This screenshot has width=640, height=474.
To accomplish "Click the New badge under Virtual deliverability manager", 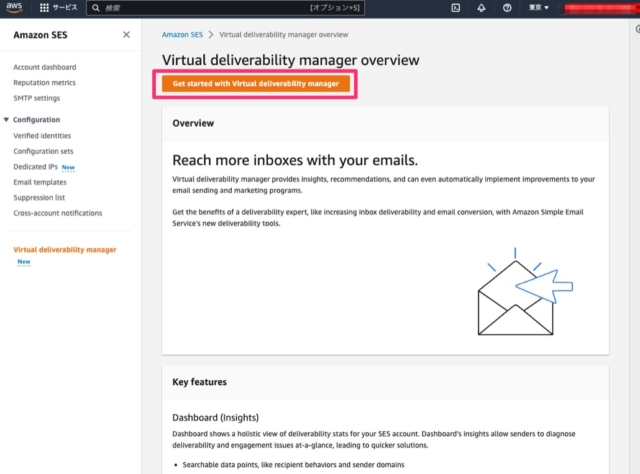I will [24, 262].
